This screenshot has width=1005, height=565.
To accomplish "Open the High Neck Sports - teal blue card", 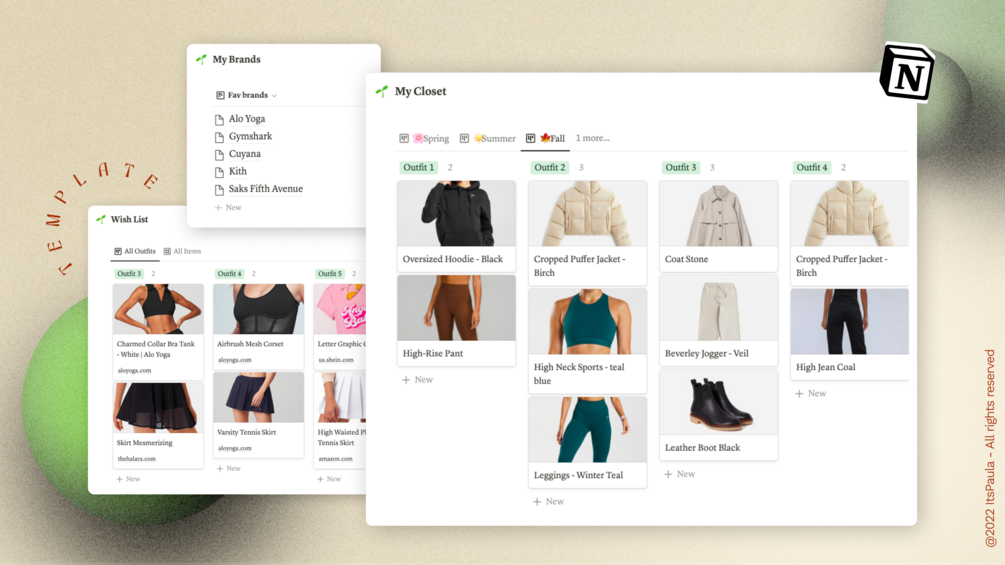I will point(588,341).
